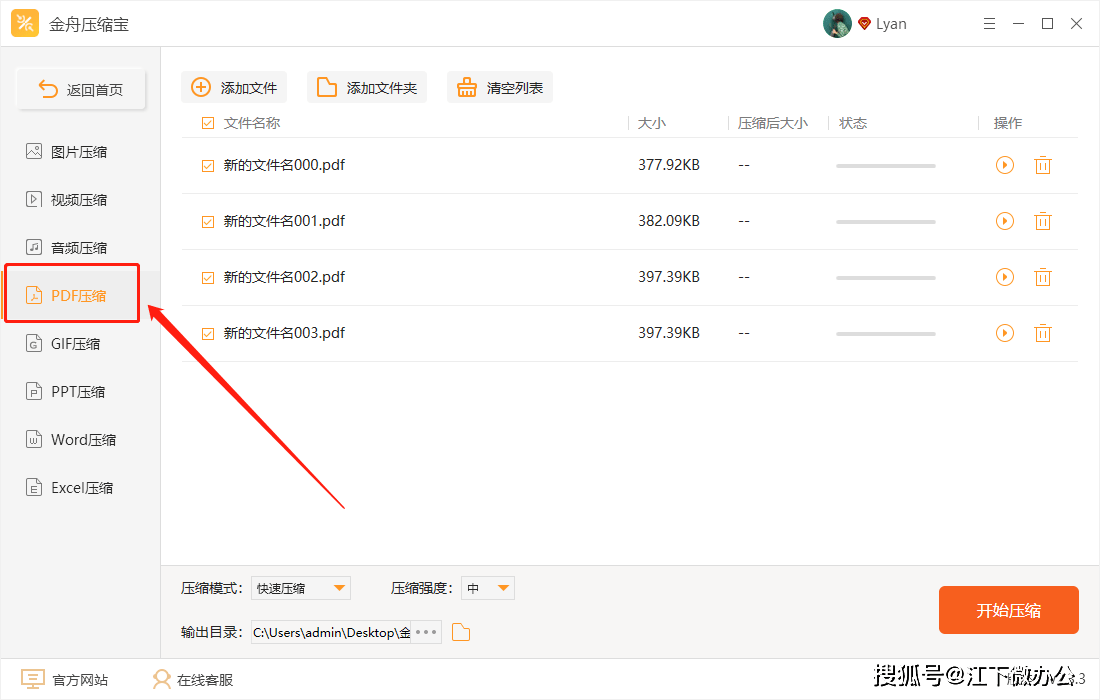1100x700 pixels.
Task: Uncheck 新的文件名002.pdf checkbox
Action: (x=208, y=278)
